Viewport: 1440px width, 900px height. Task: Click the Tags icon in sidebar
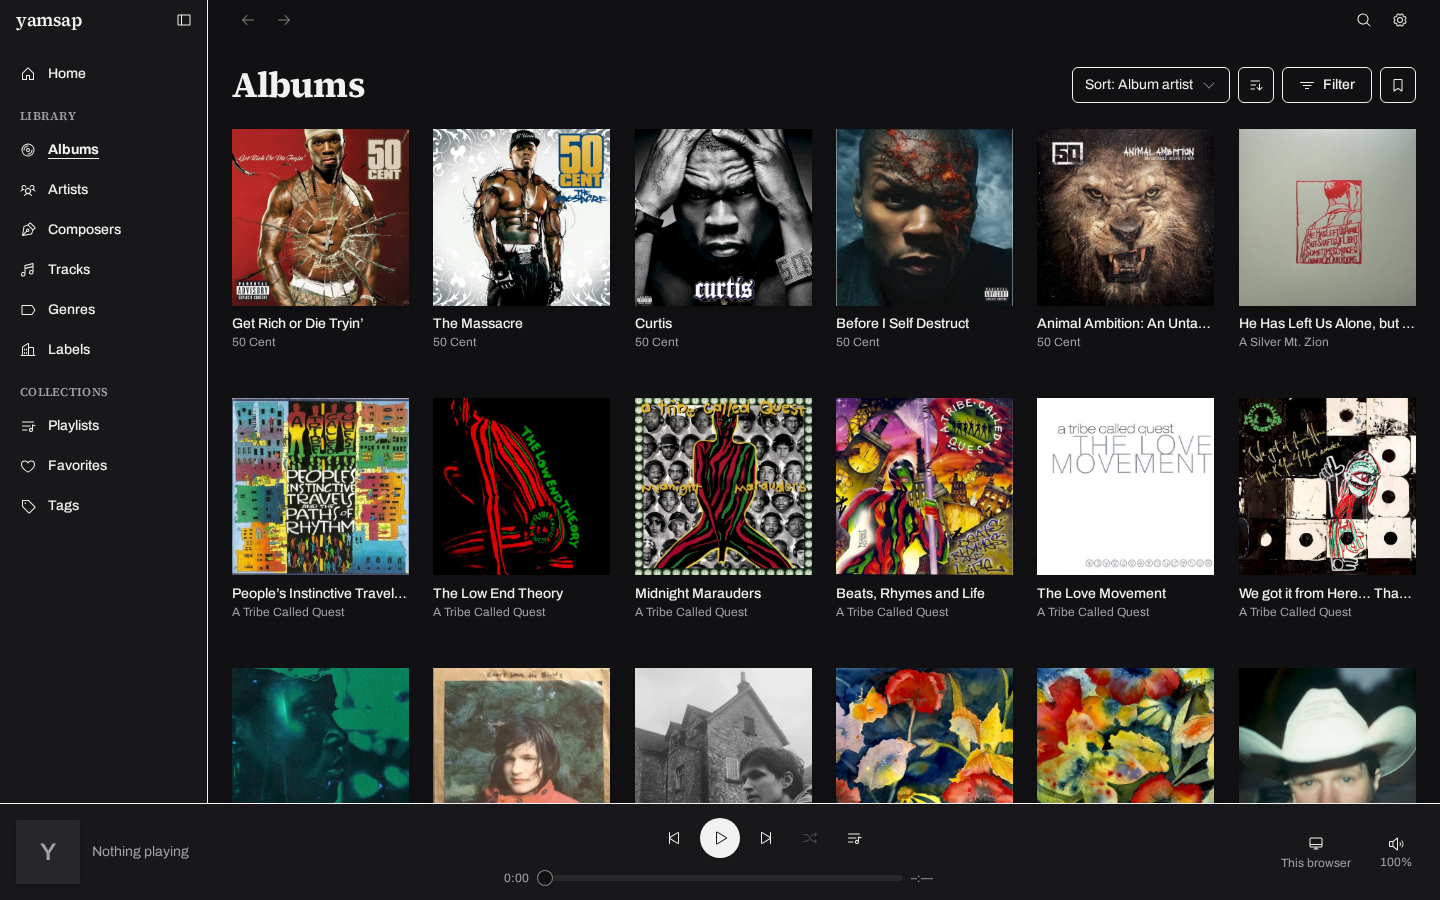pyautogui.click(x=28, y=506)
